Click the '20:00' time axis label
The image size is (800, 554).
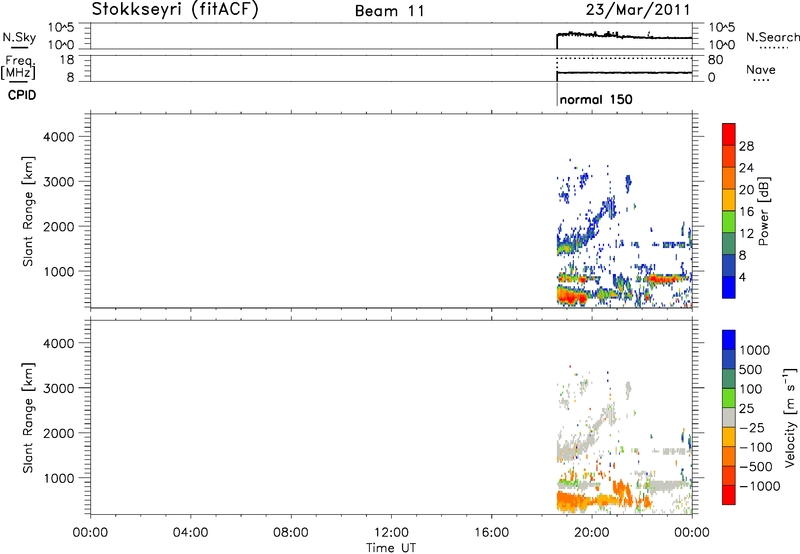coord(592,533)
